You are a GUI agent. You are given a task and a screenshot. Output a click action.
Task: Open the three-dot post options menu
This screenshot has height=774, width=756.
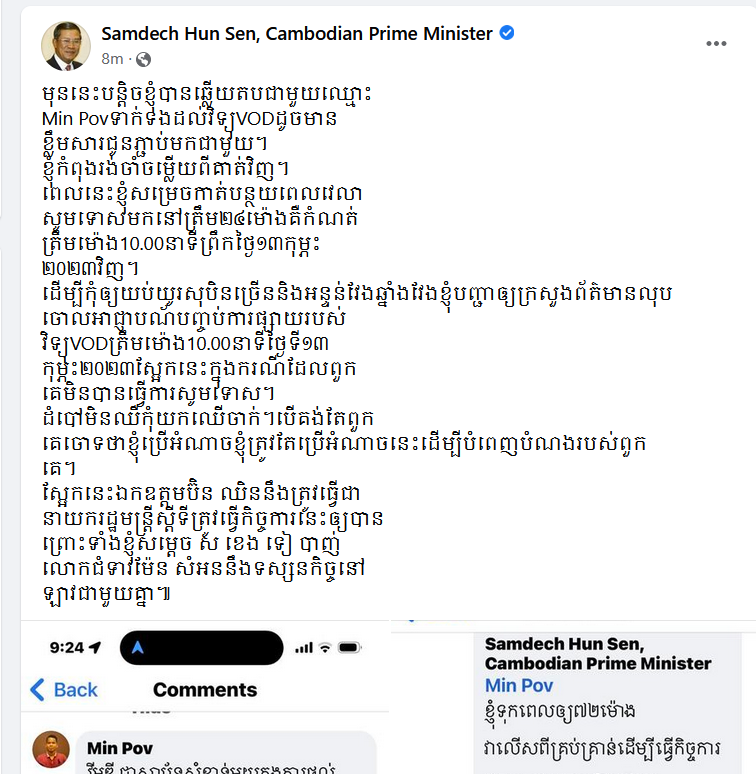[x=716, y=44]
